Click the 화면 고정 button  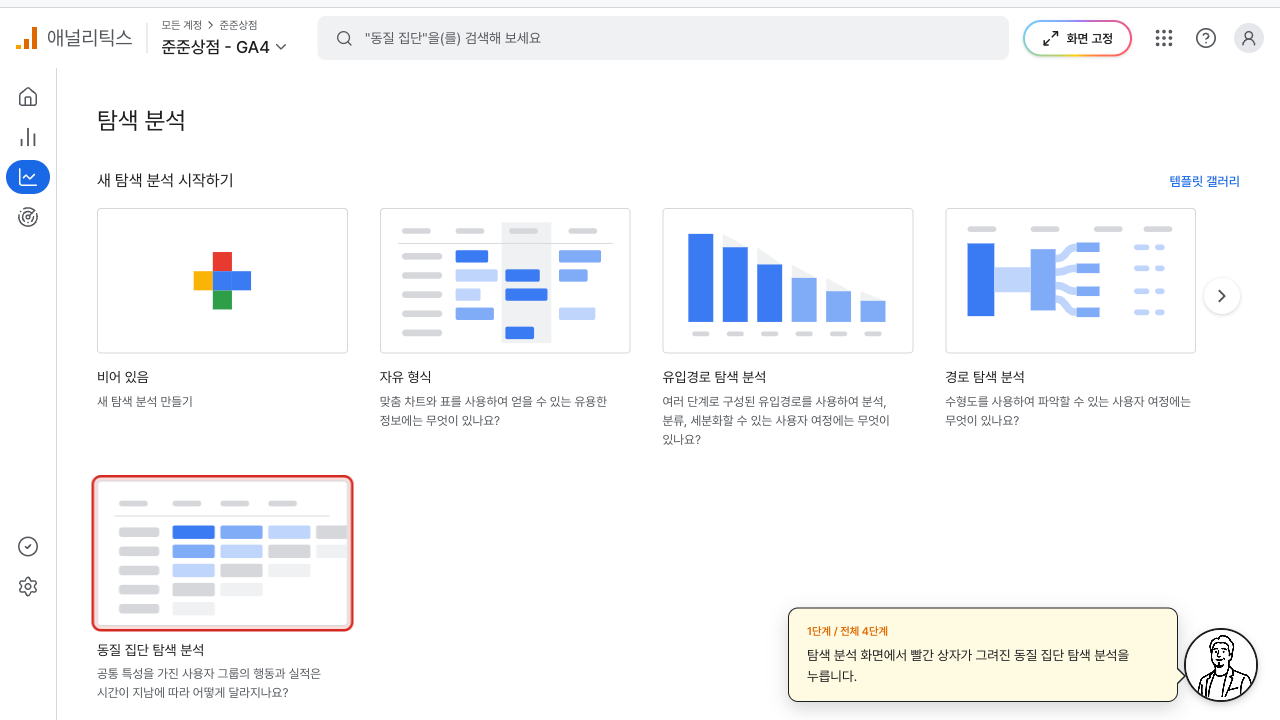[x=1077, y=38]
